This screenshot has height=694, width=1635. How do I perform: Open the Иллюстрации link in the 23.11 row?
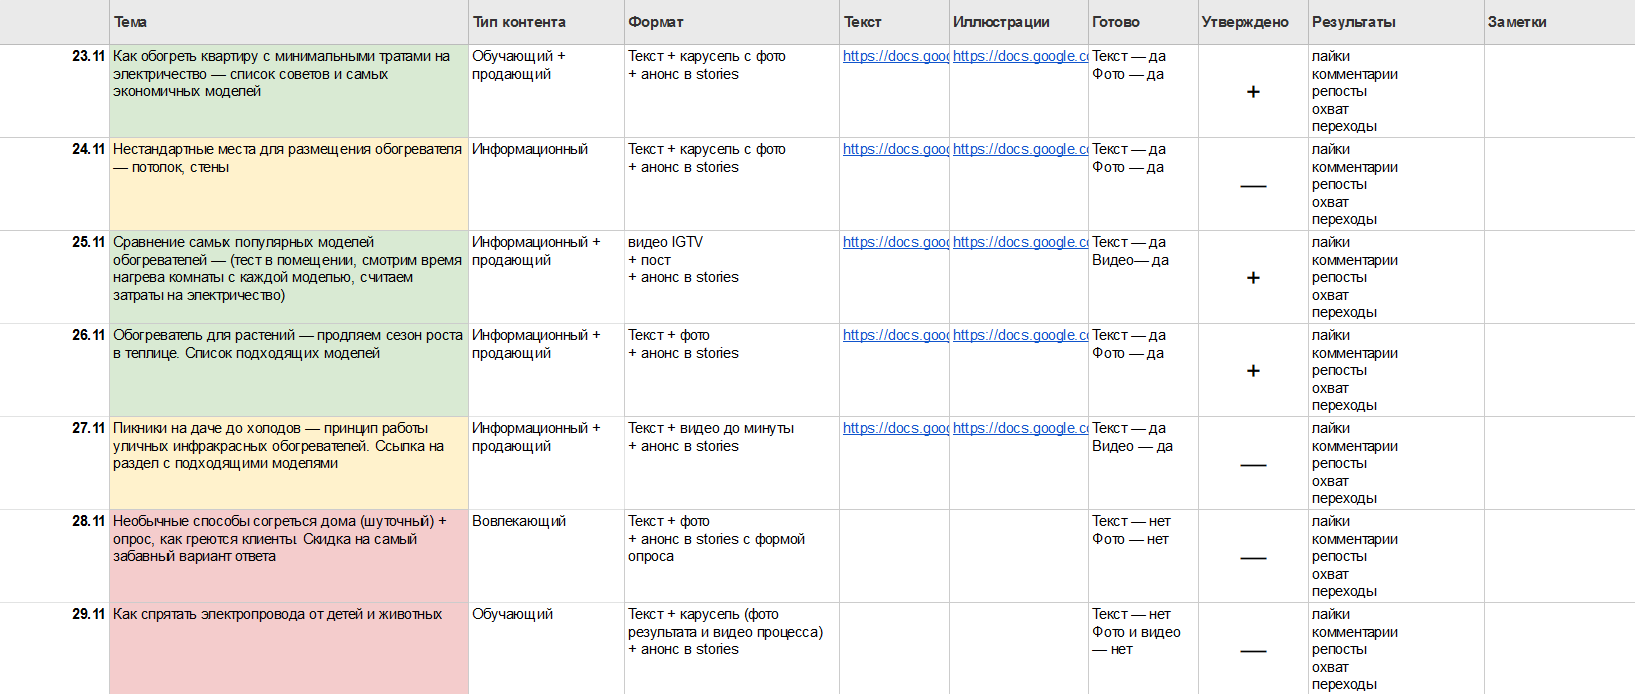(x=1019, y=57)
